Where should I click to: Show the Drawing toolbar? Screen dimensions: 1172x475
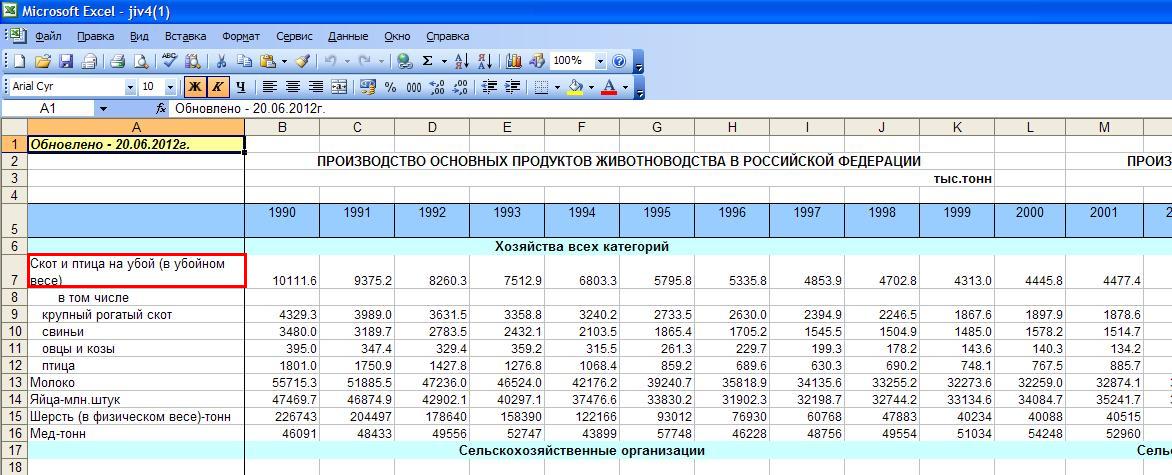click(x=536, y=61)
